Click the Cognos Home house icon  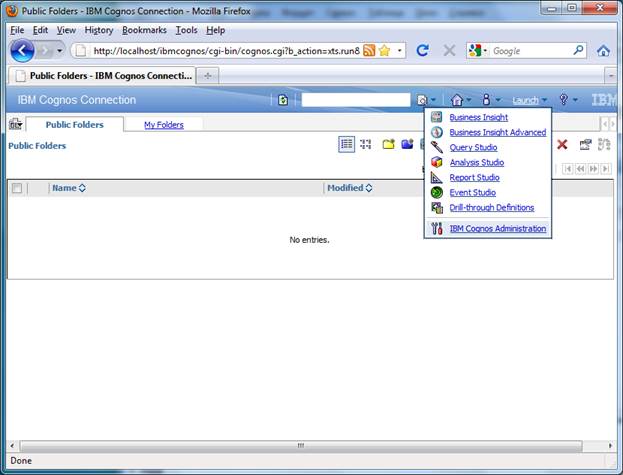(x=457, y=100)
